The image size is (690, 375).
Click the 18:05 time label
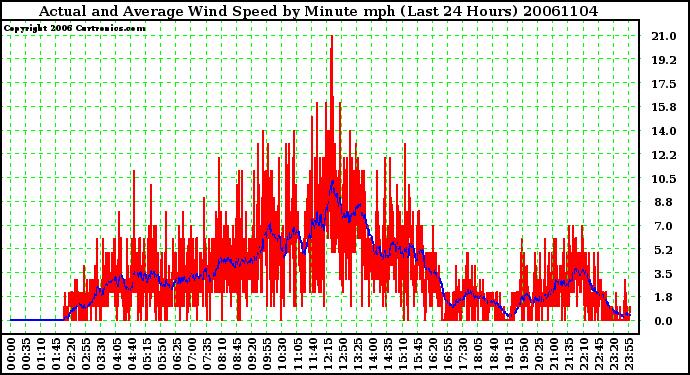click(478, 354)
